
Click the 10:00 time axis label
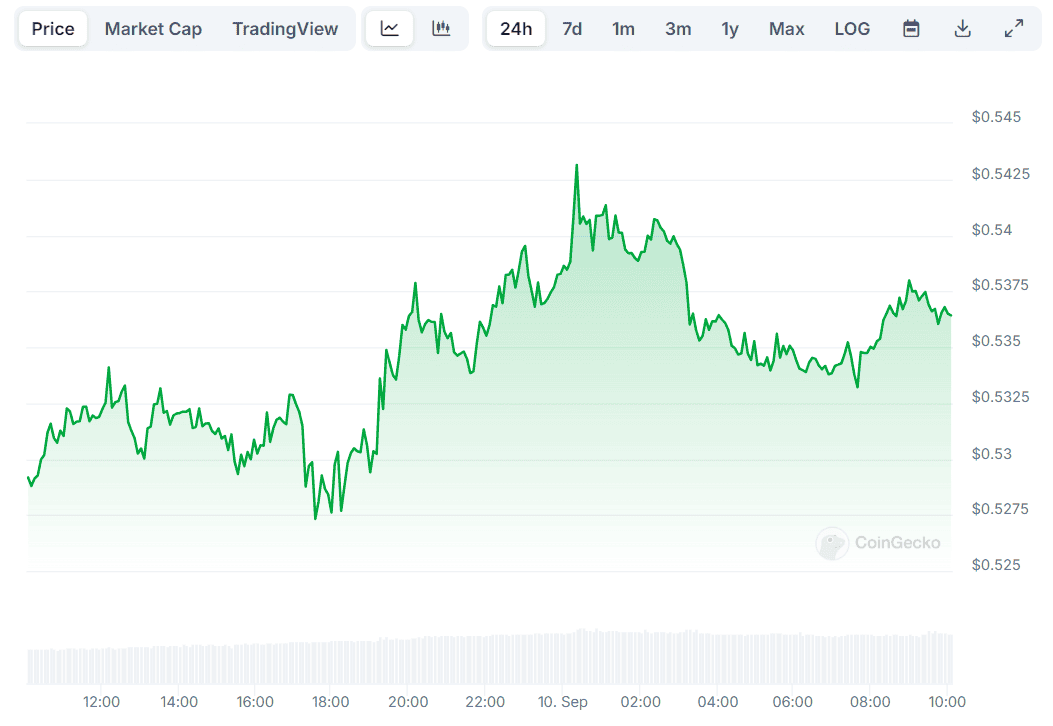click(947, 702)
